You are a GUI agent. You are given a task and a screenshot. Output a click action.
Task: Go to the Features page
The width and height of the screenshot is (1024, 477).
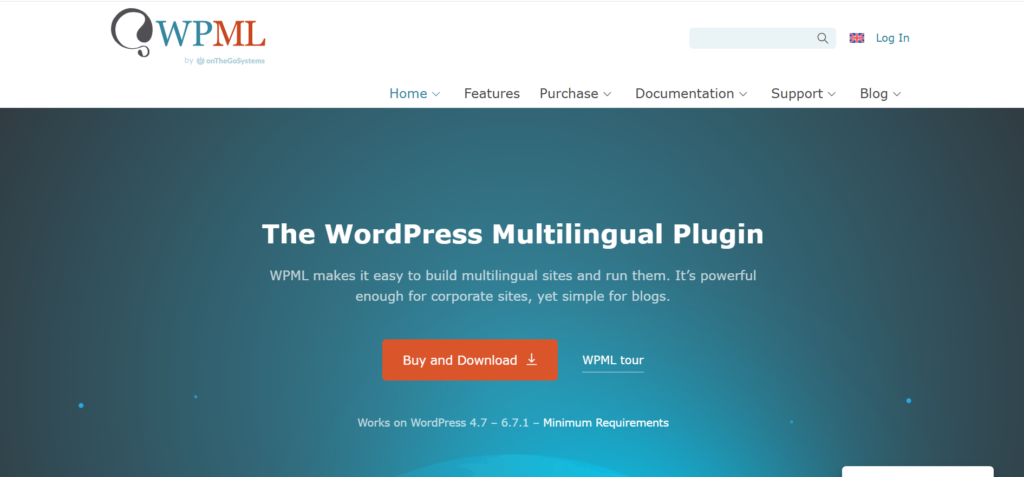(492, 93)
